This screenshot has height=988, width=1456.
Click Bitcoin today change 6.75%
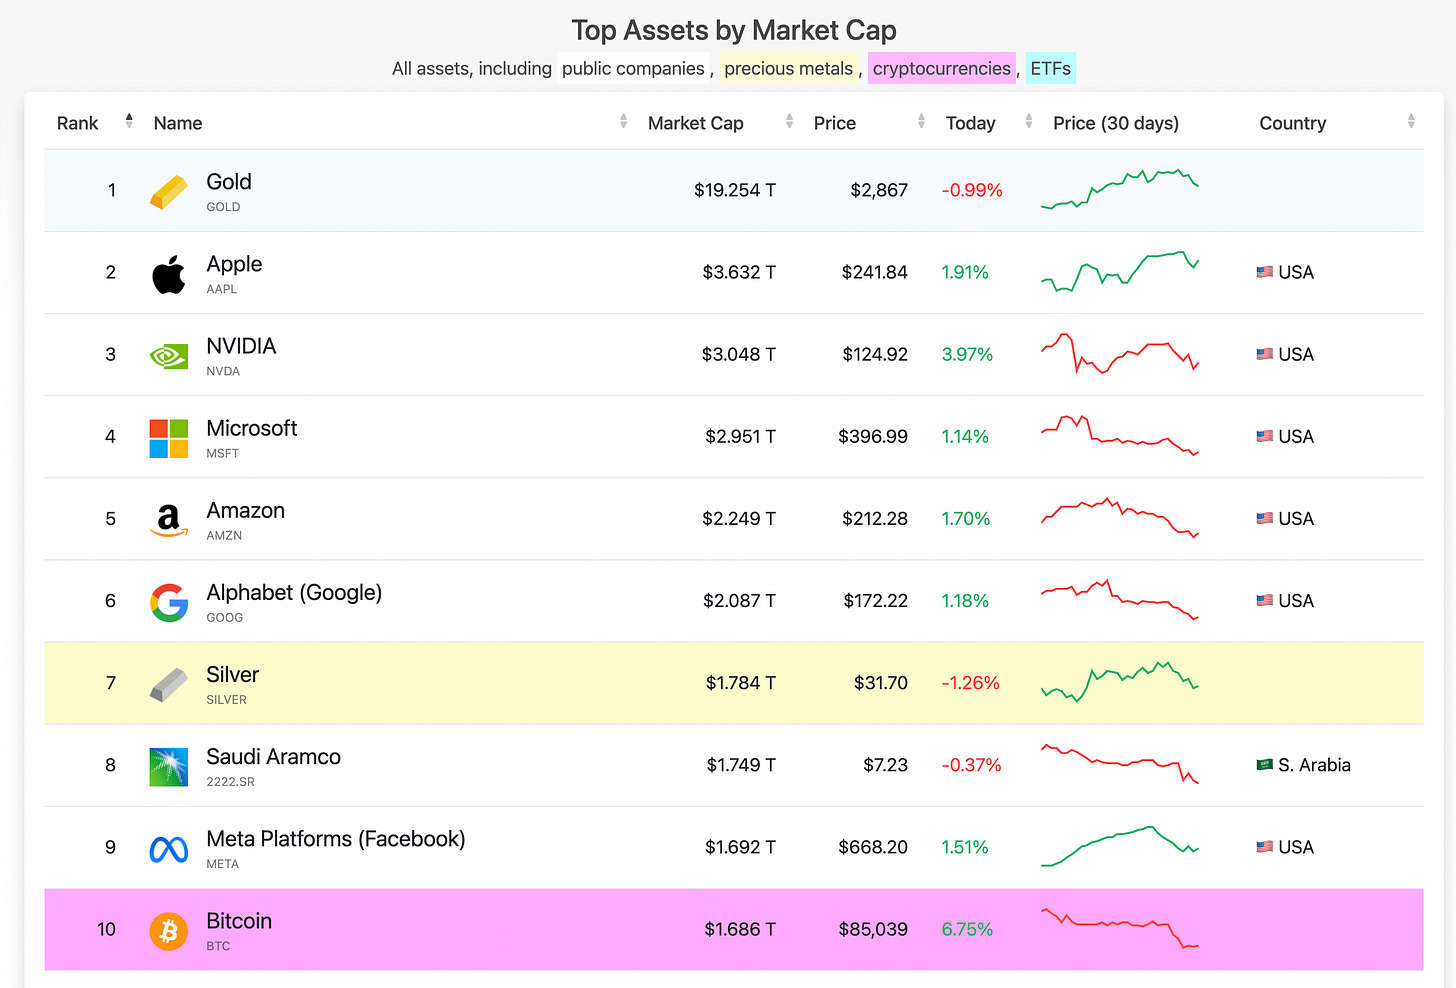pyautogui.click(x=967, y=929)
